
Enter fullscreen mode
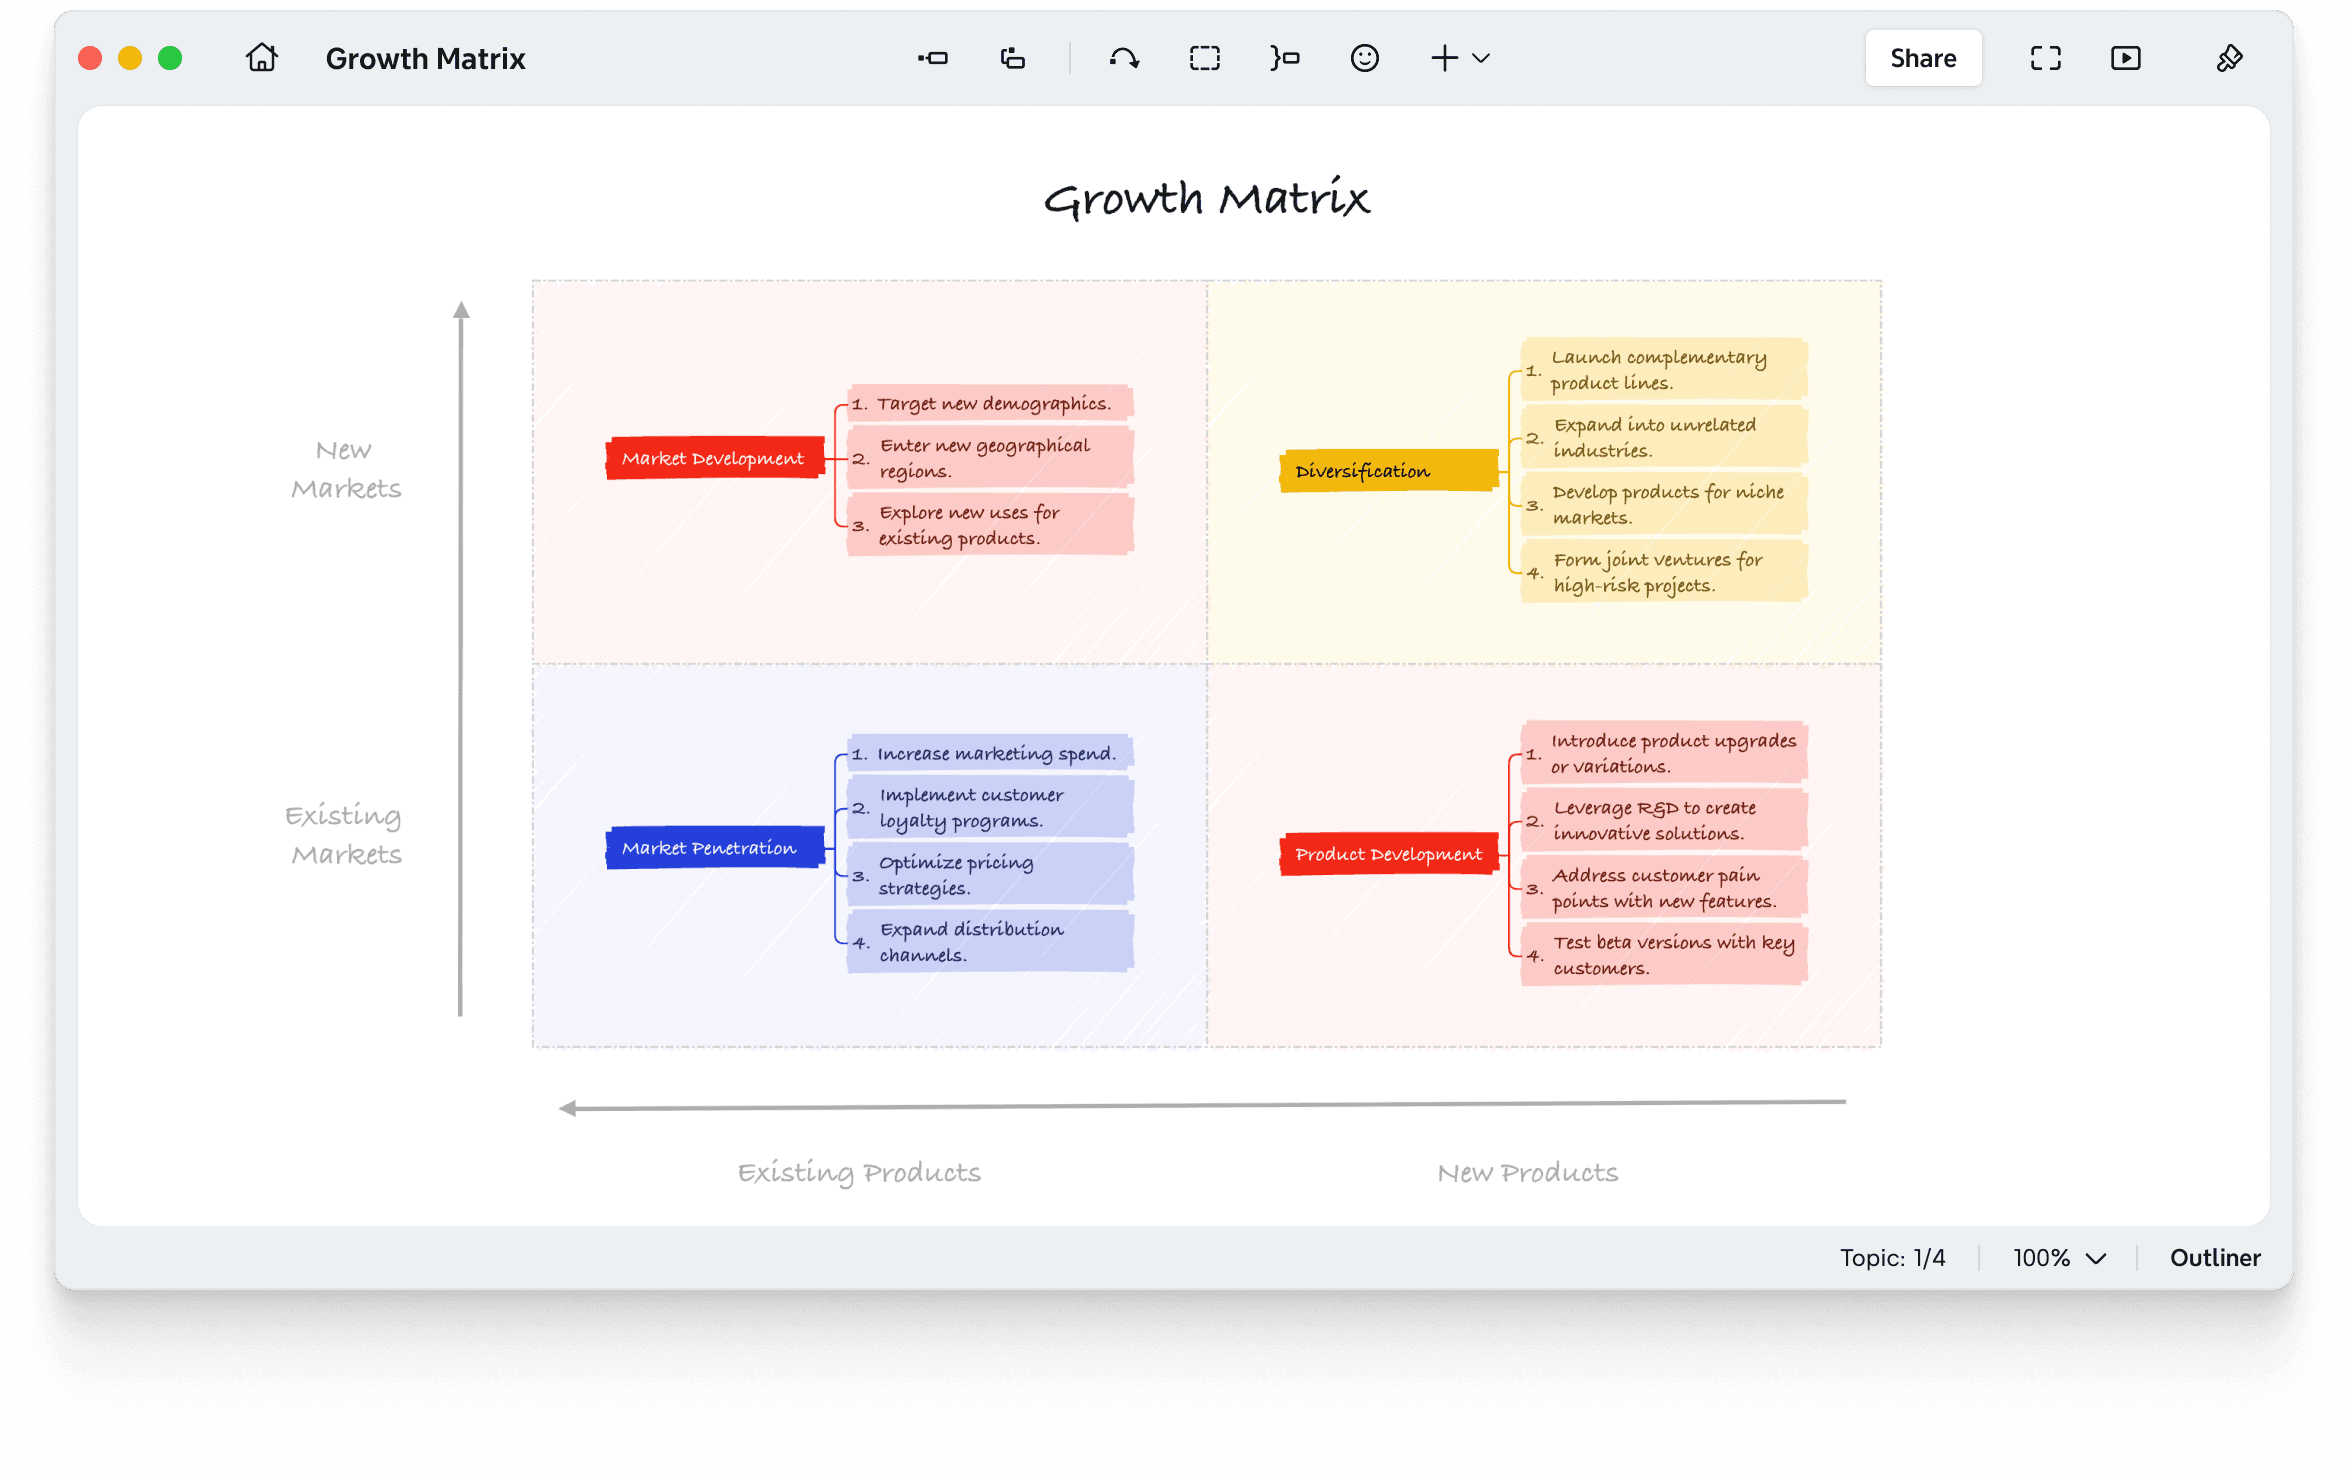2045,58
